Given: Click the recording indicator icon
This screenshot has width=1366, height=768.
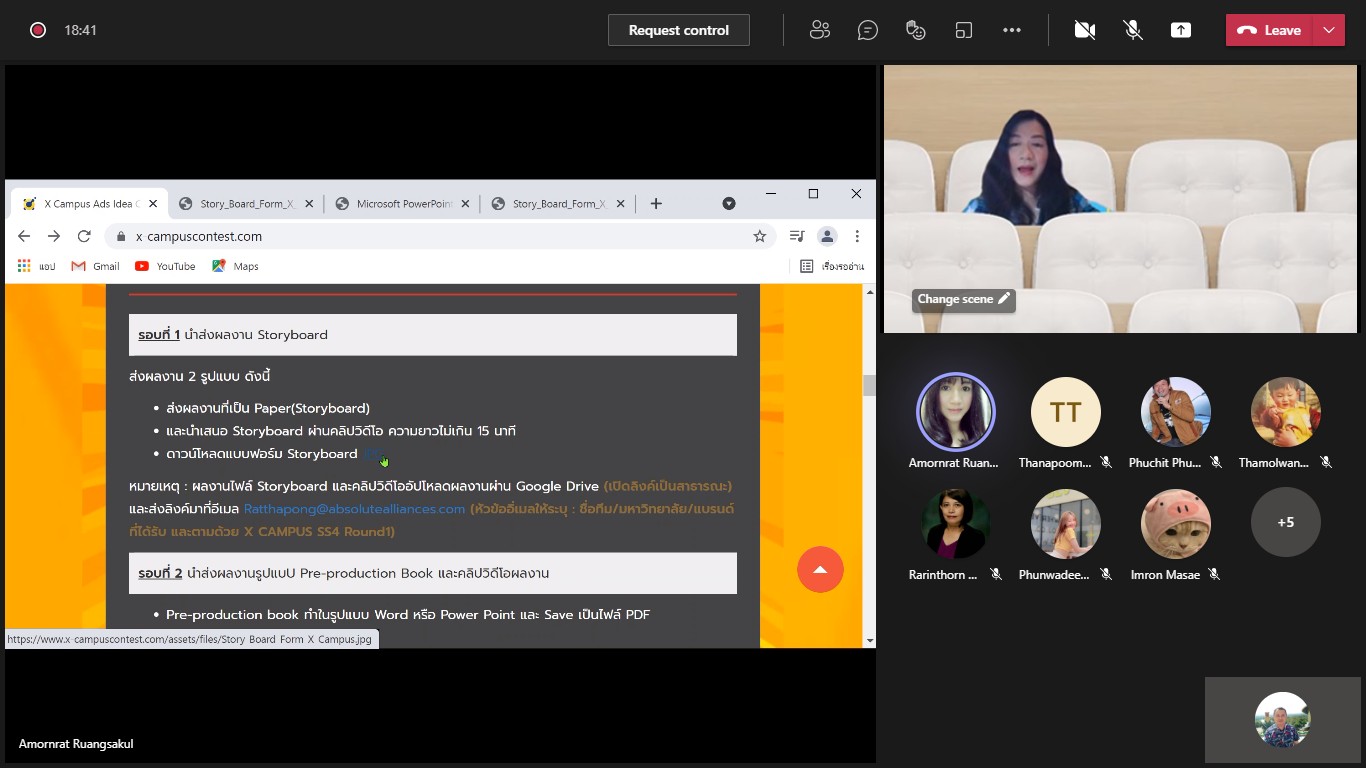Looking at the screenshot, I should (x=38, y=30).
